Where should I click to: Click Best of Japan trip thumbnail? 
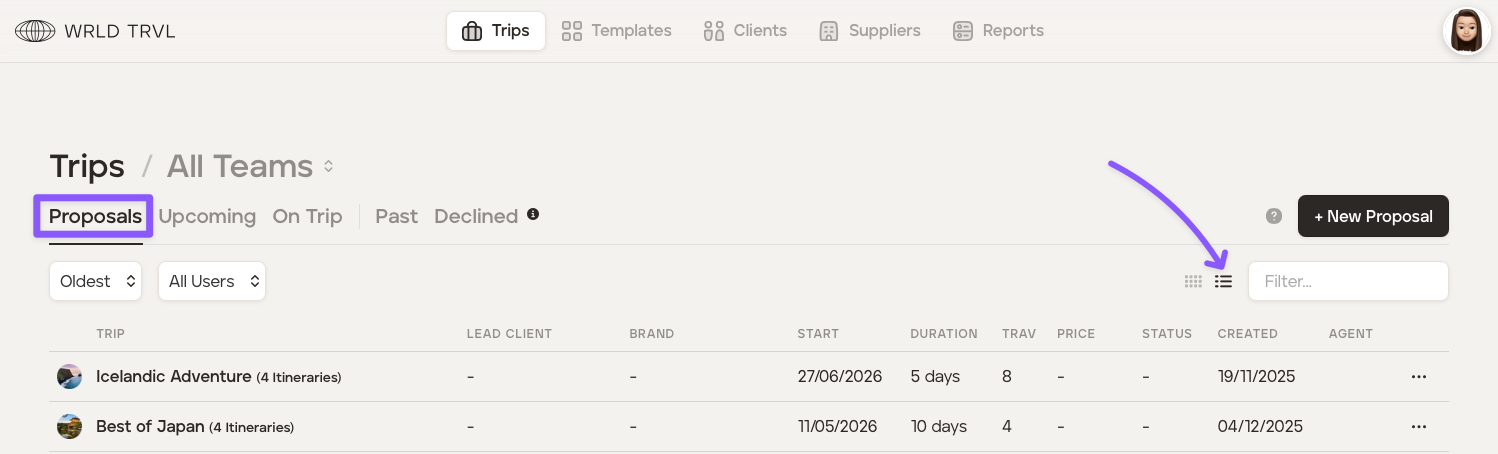click(69, 427)
